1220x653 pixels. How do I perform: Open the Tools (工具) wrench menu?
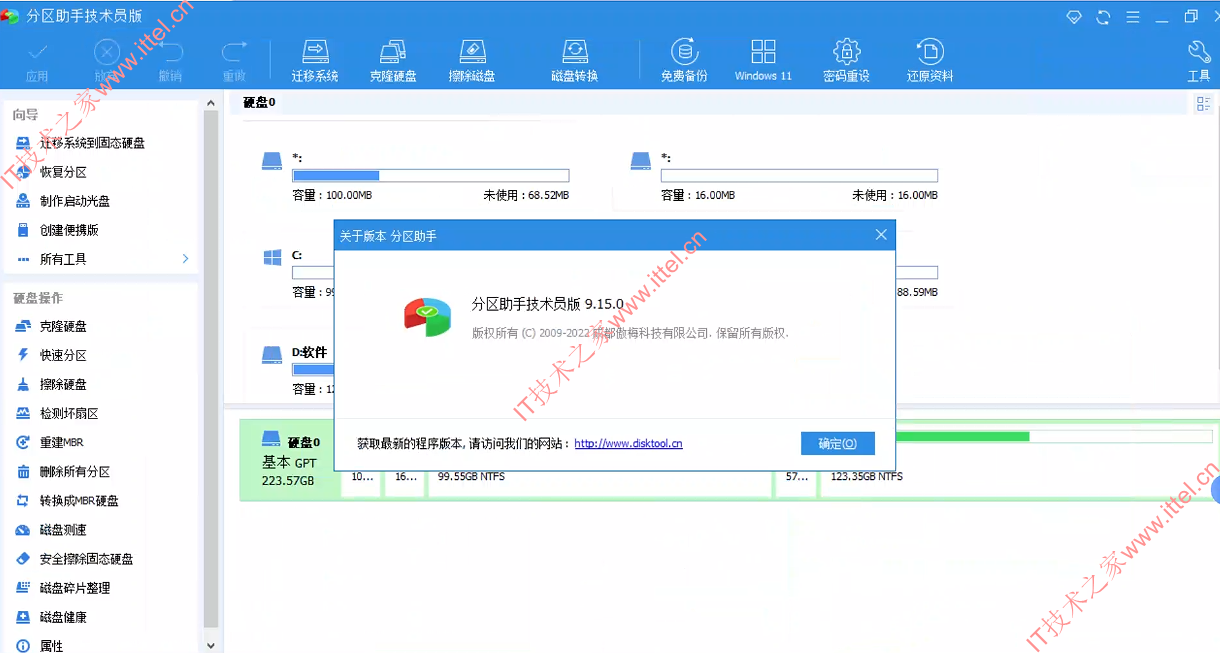[x=1199, y=60]
